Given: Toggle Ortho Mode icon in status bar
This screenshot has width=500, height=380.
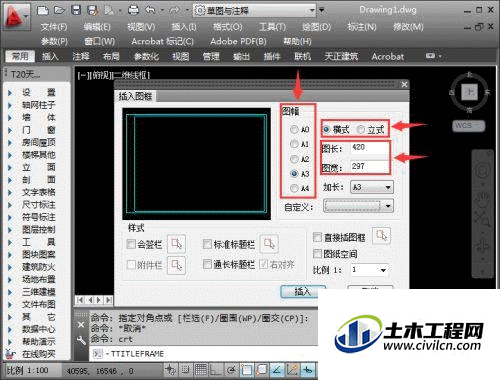Looking at the screenshot, I should click(x=216, y=370).
